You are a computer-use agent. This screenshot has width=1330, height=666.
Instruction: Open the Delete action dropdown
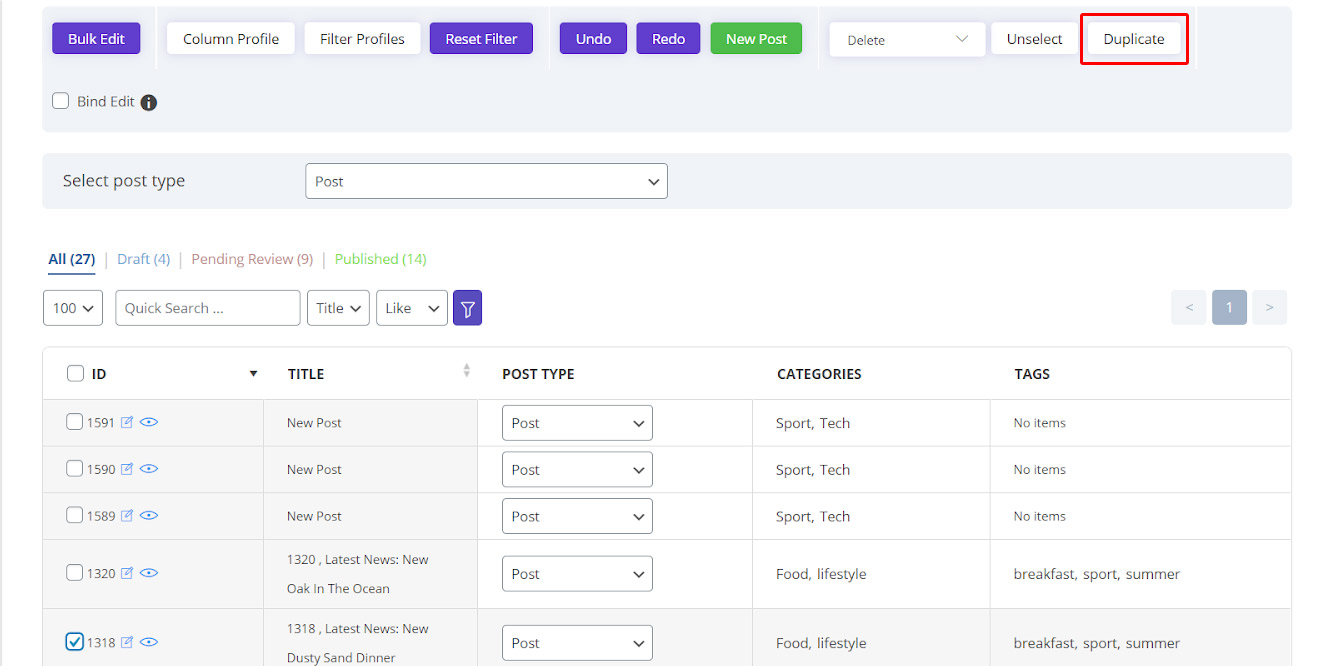(907, 40)
